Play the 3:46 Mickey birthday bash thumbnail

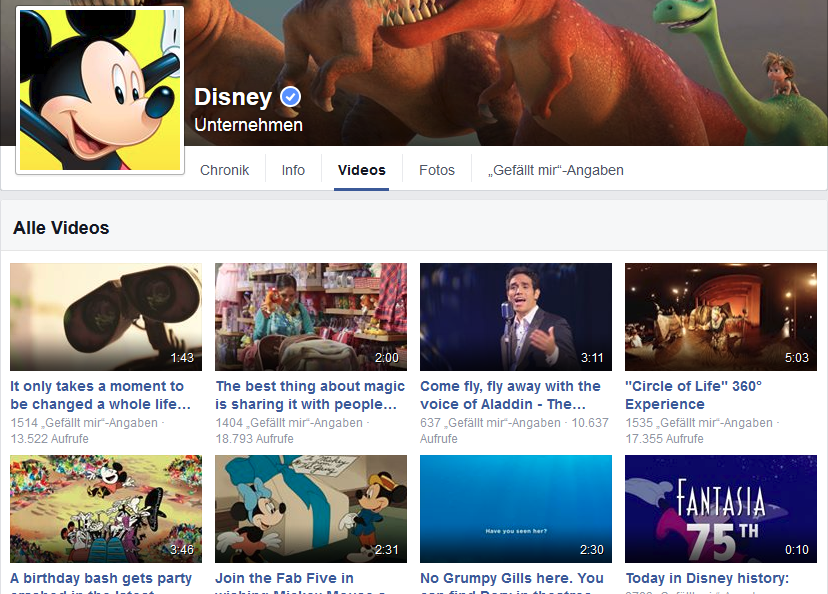click(106, 509)
